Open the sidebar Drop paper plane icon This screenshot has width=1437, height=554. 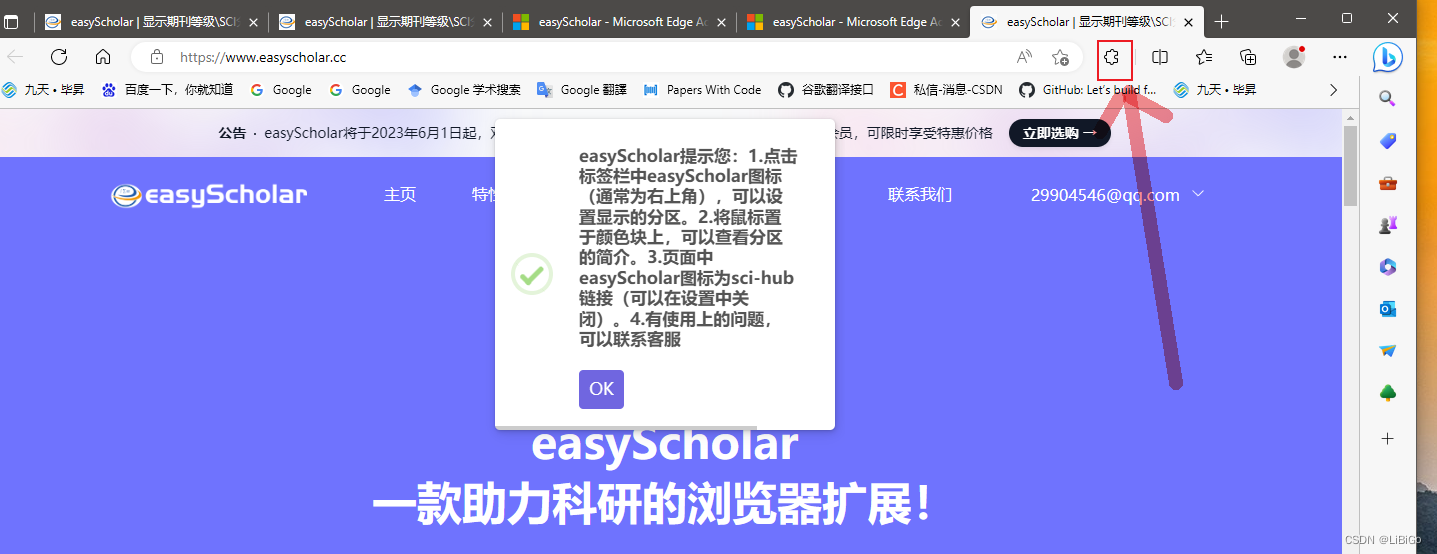pos(1387,351)
